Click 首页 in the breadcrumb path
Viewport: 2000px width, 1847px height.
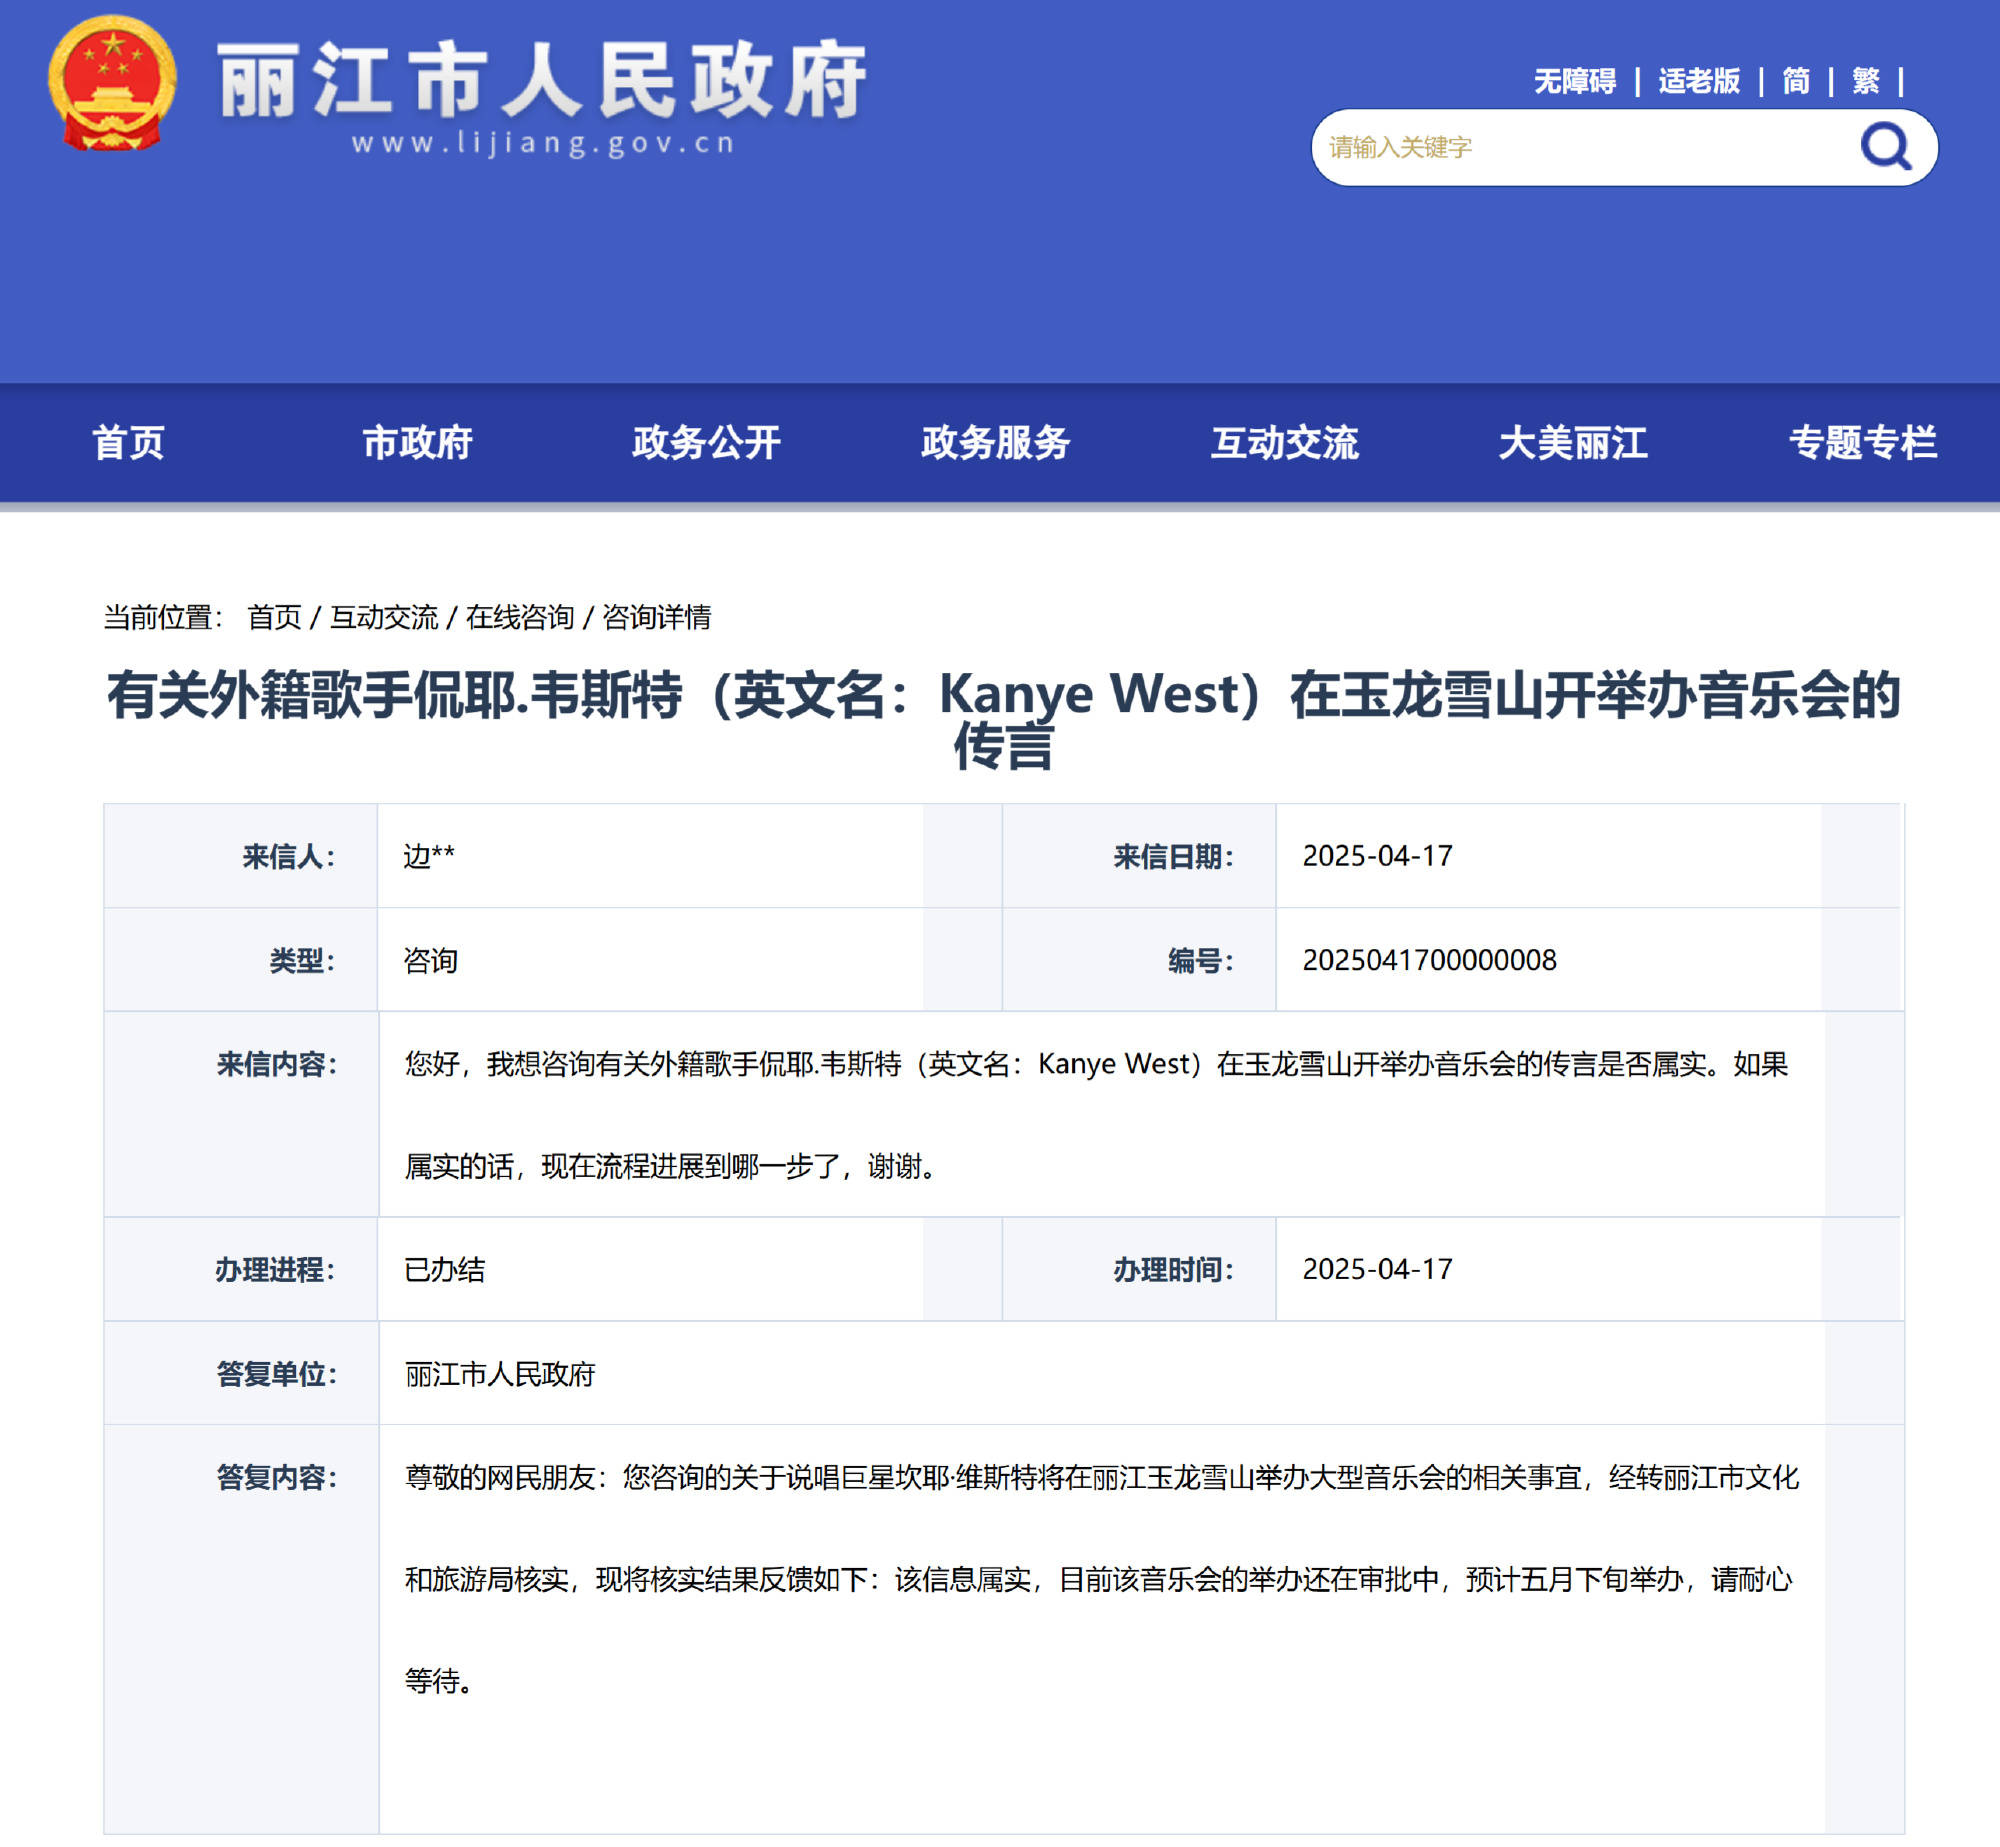pyautogui.click(x=274, y=617)
